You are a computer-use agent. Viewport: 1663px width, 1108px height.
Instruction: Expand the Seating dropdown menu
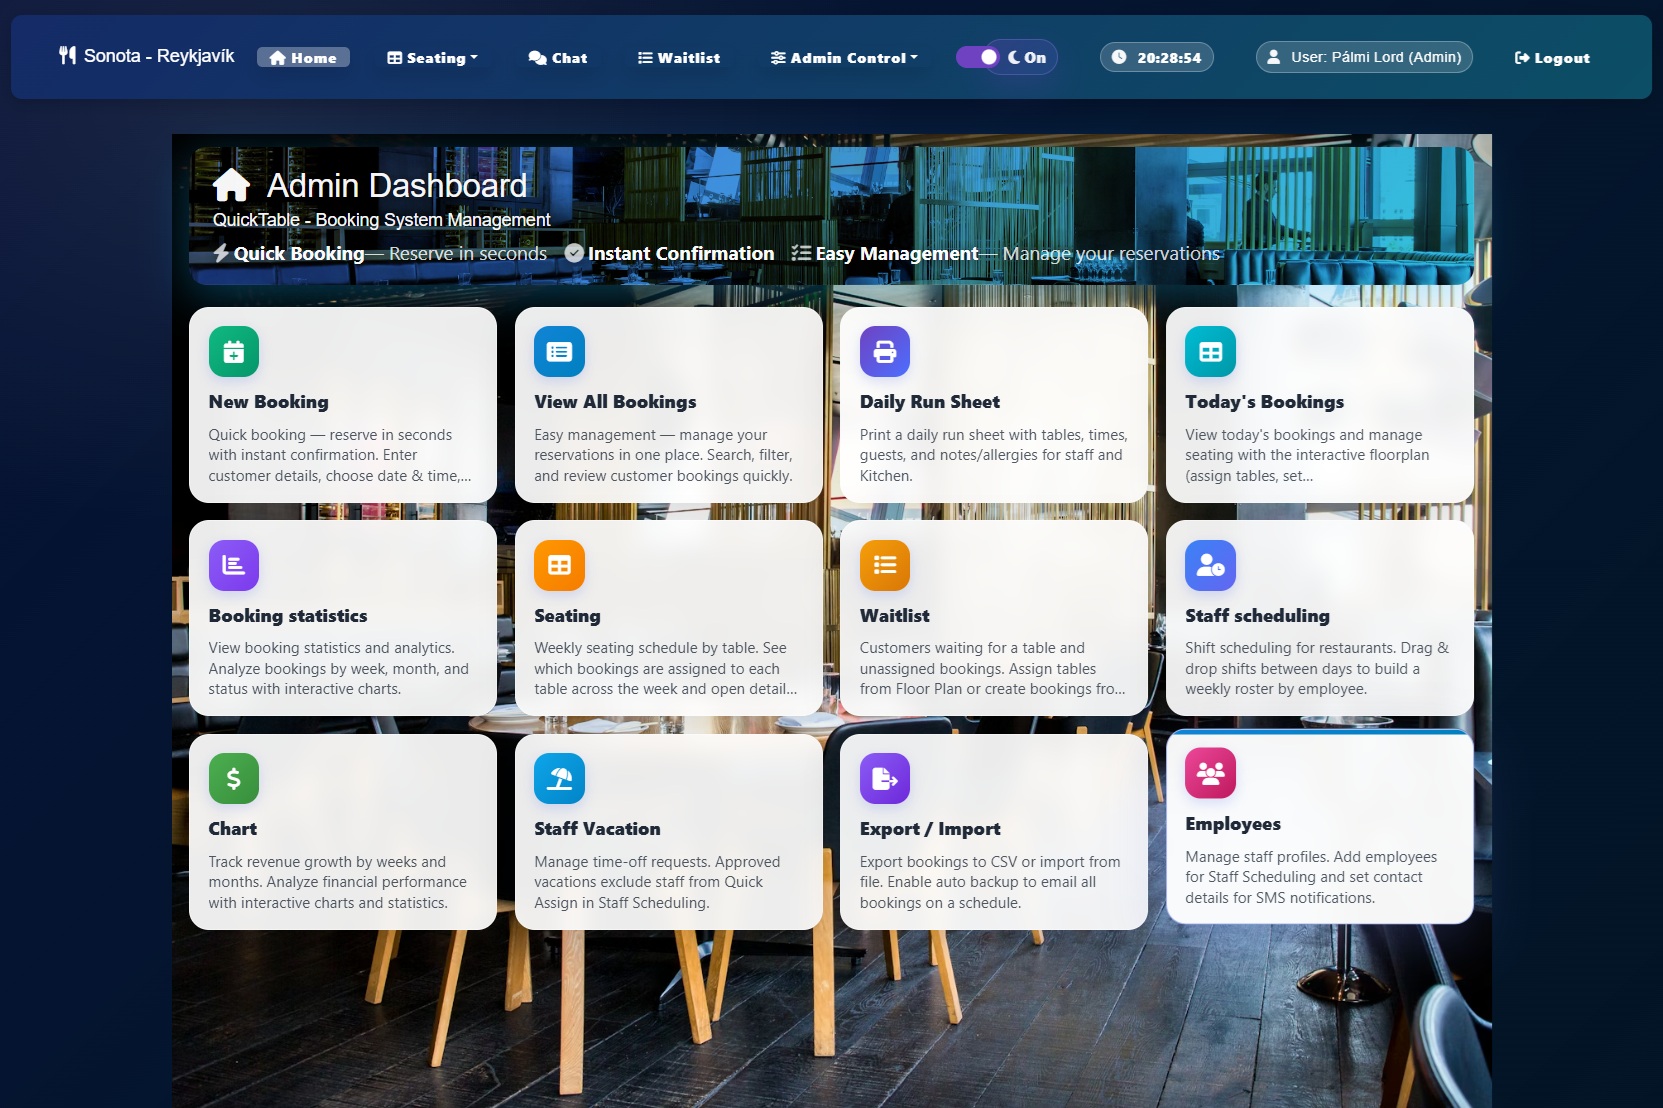click(431, 57)
